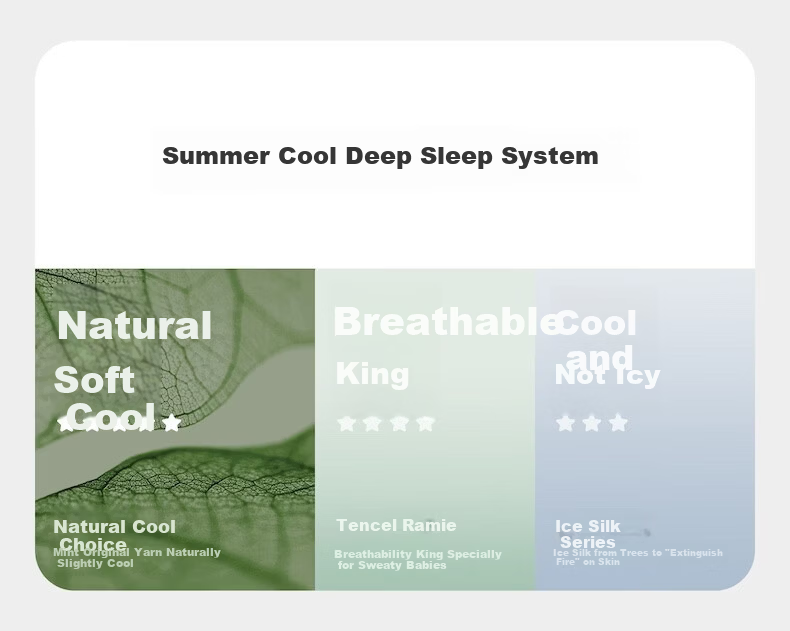
Task: Click the 'Summer Cool Deep Sleep System' heading
Action: tap(380, 156)
